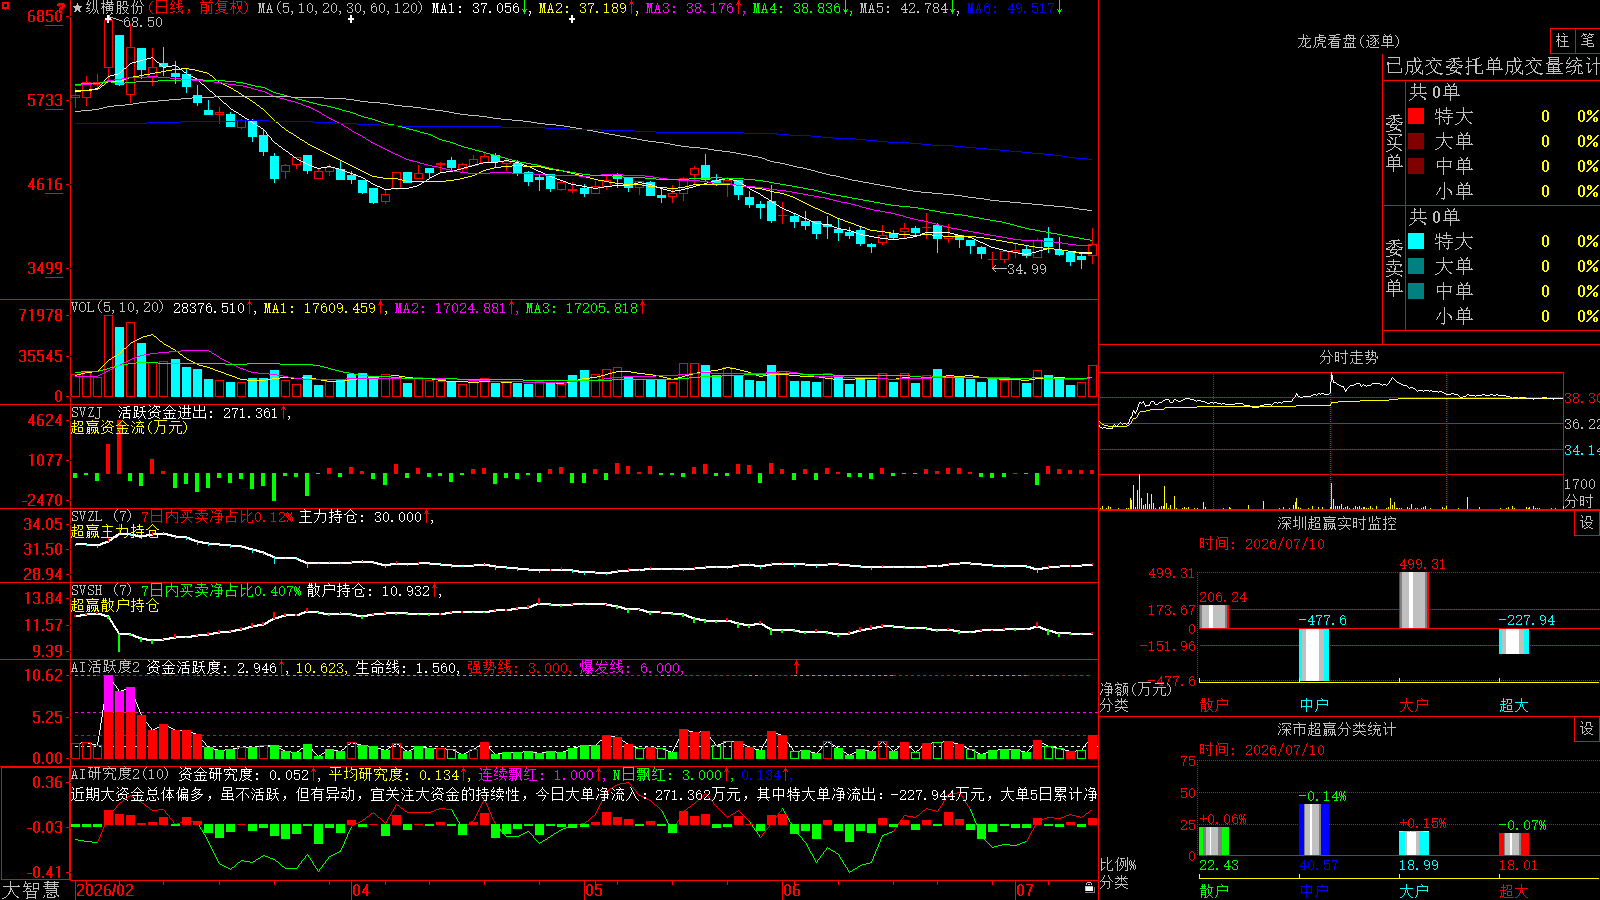Click the 委卖单 小单 row label
Screen dimensions: 1600x900
point(1454,316)
